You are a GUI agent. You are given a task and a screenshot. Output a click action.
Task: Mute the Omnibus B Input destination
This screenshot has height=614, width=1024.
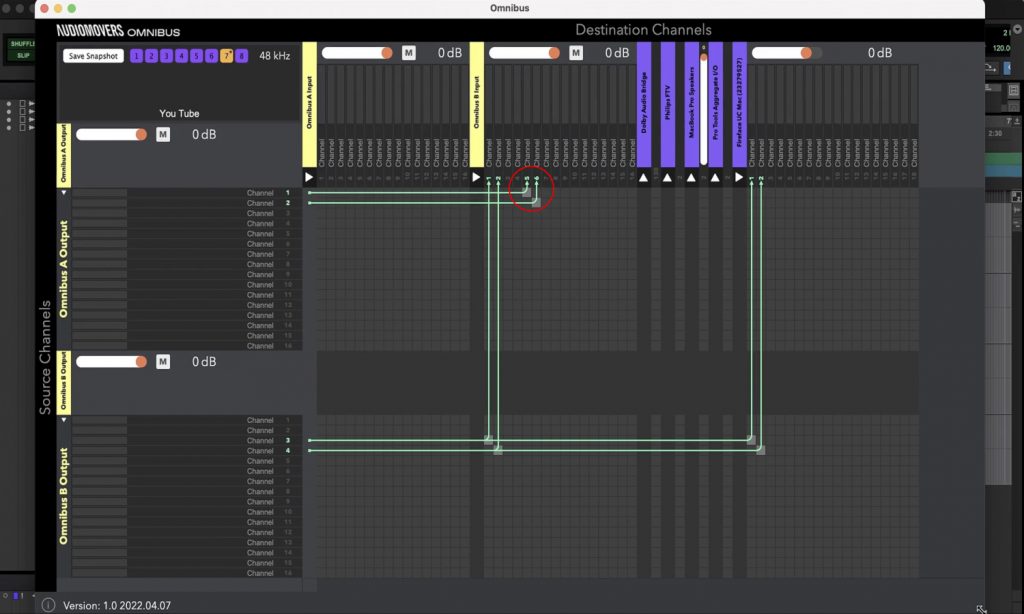pyautogui.click(x=575, y=53)
